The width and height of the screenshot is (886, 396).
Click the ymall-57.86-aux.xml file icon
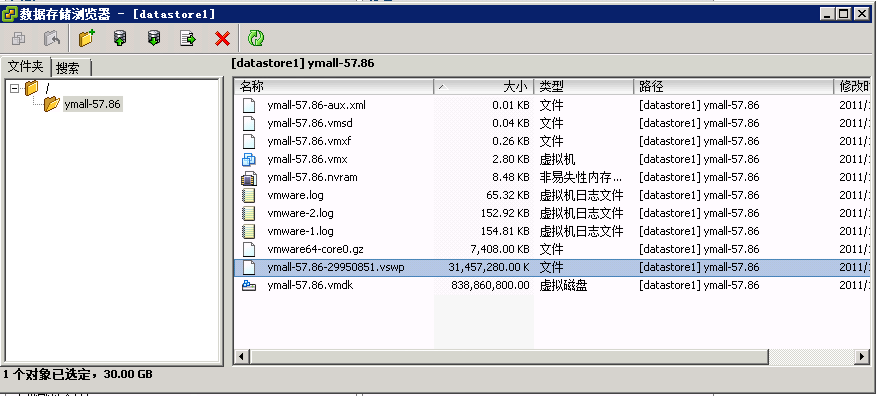249,105
